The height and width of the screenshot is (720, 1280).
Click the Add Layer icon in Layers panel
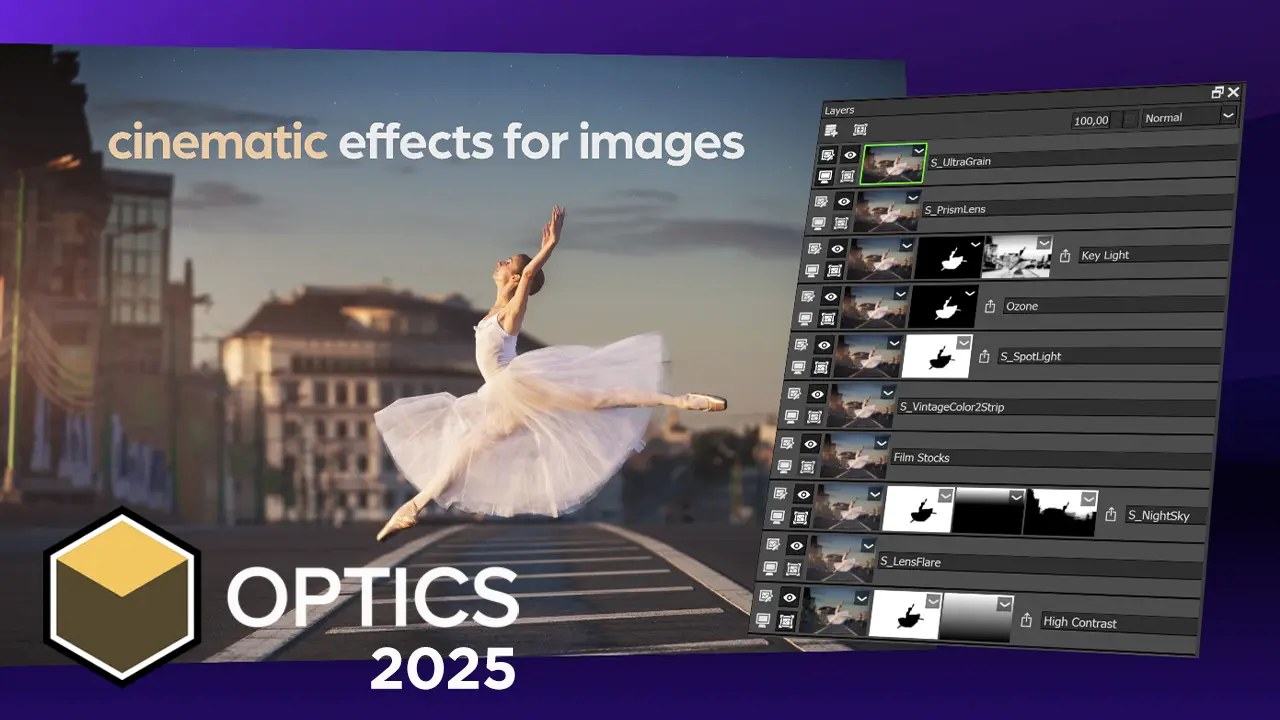tap(832, 130)
